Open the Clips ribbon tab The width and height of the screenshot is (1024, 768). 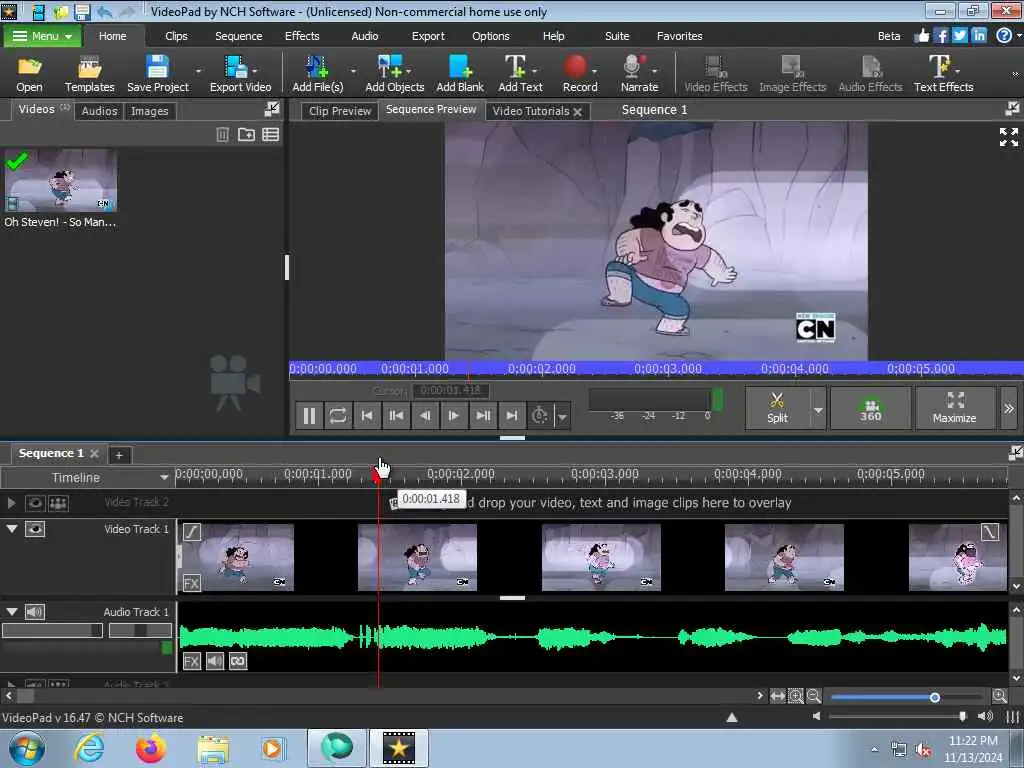(176, 36)
